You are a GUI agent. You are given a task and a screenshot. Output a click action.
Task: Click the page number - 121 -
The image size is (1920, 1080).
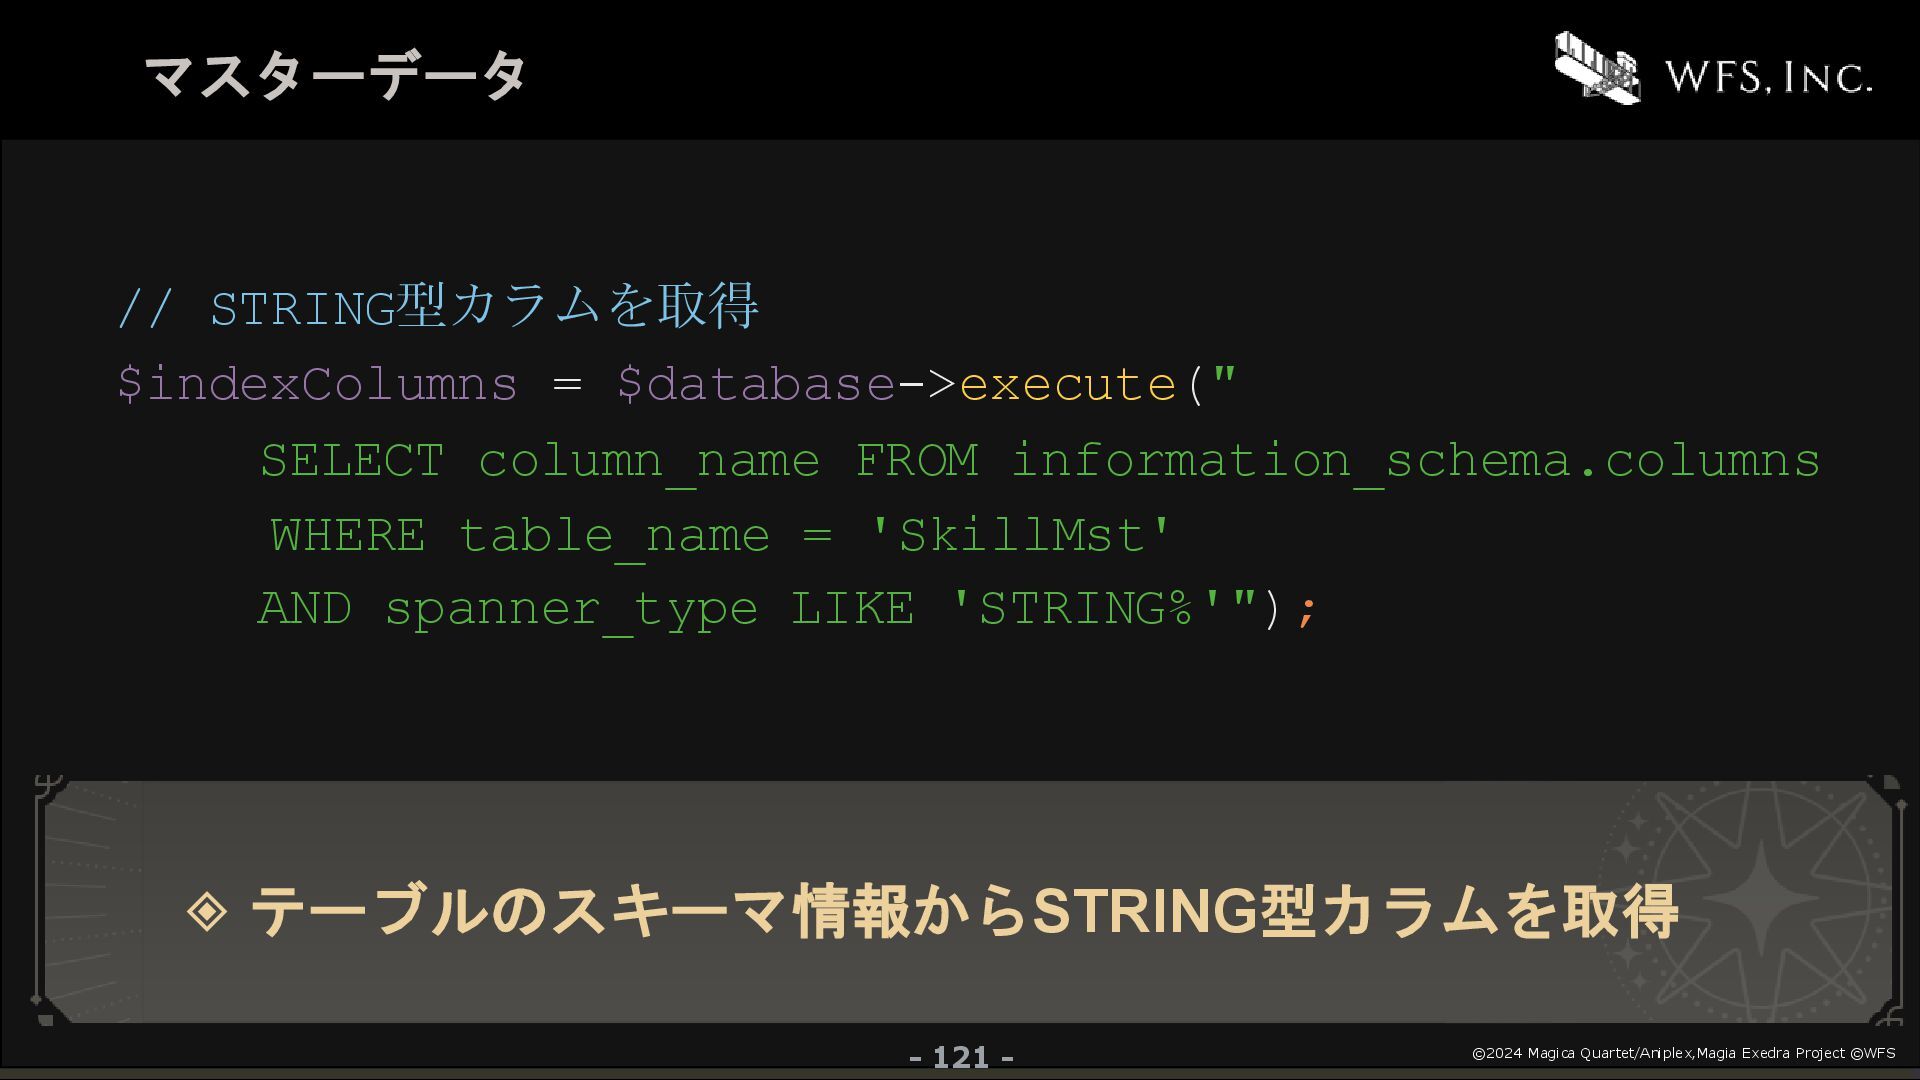pyautogui.click(x=961, y=1057)
